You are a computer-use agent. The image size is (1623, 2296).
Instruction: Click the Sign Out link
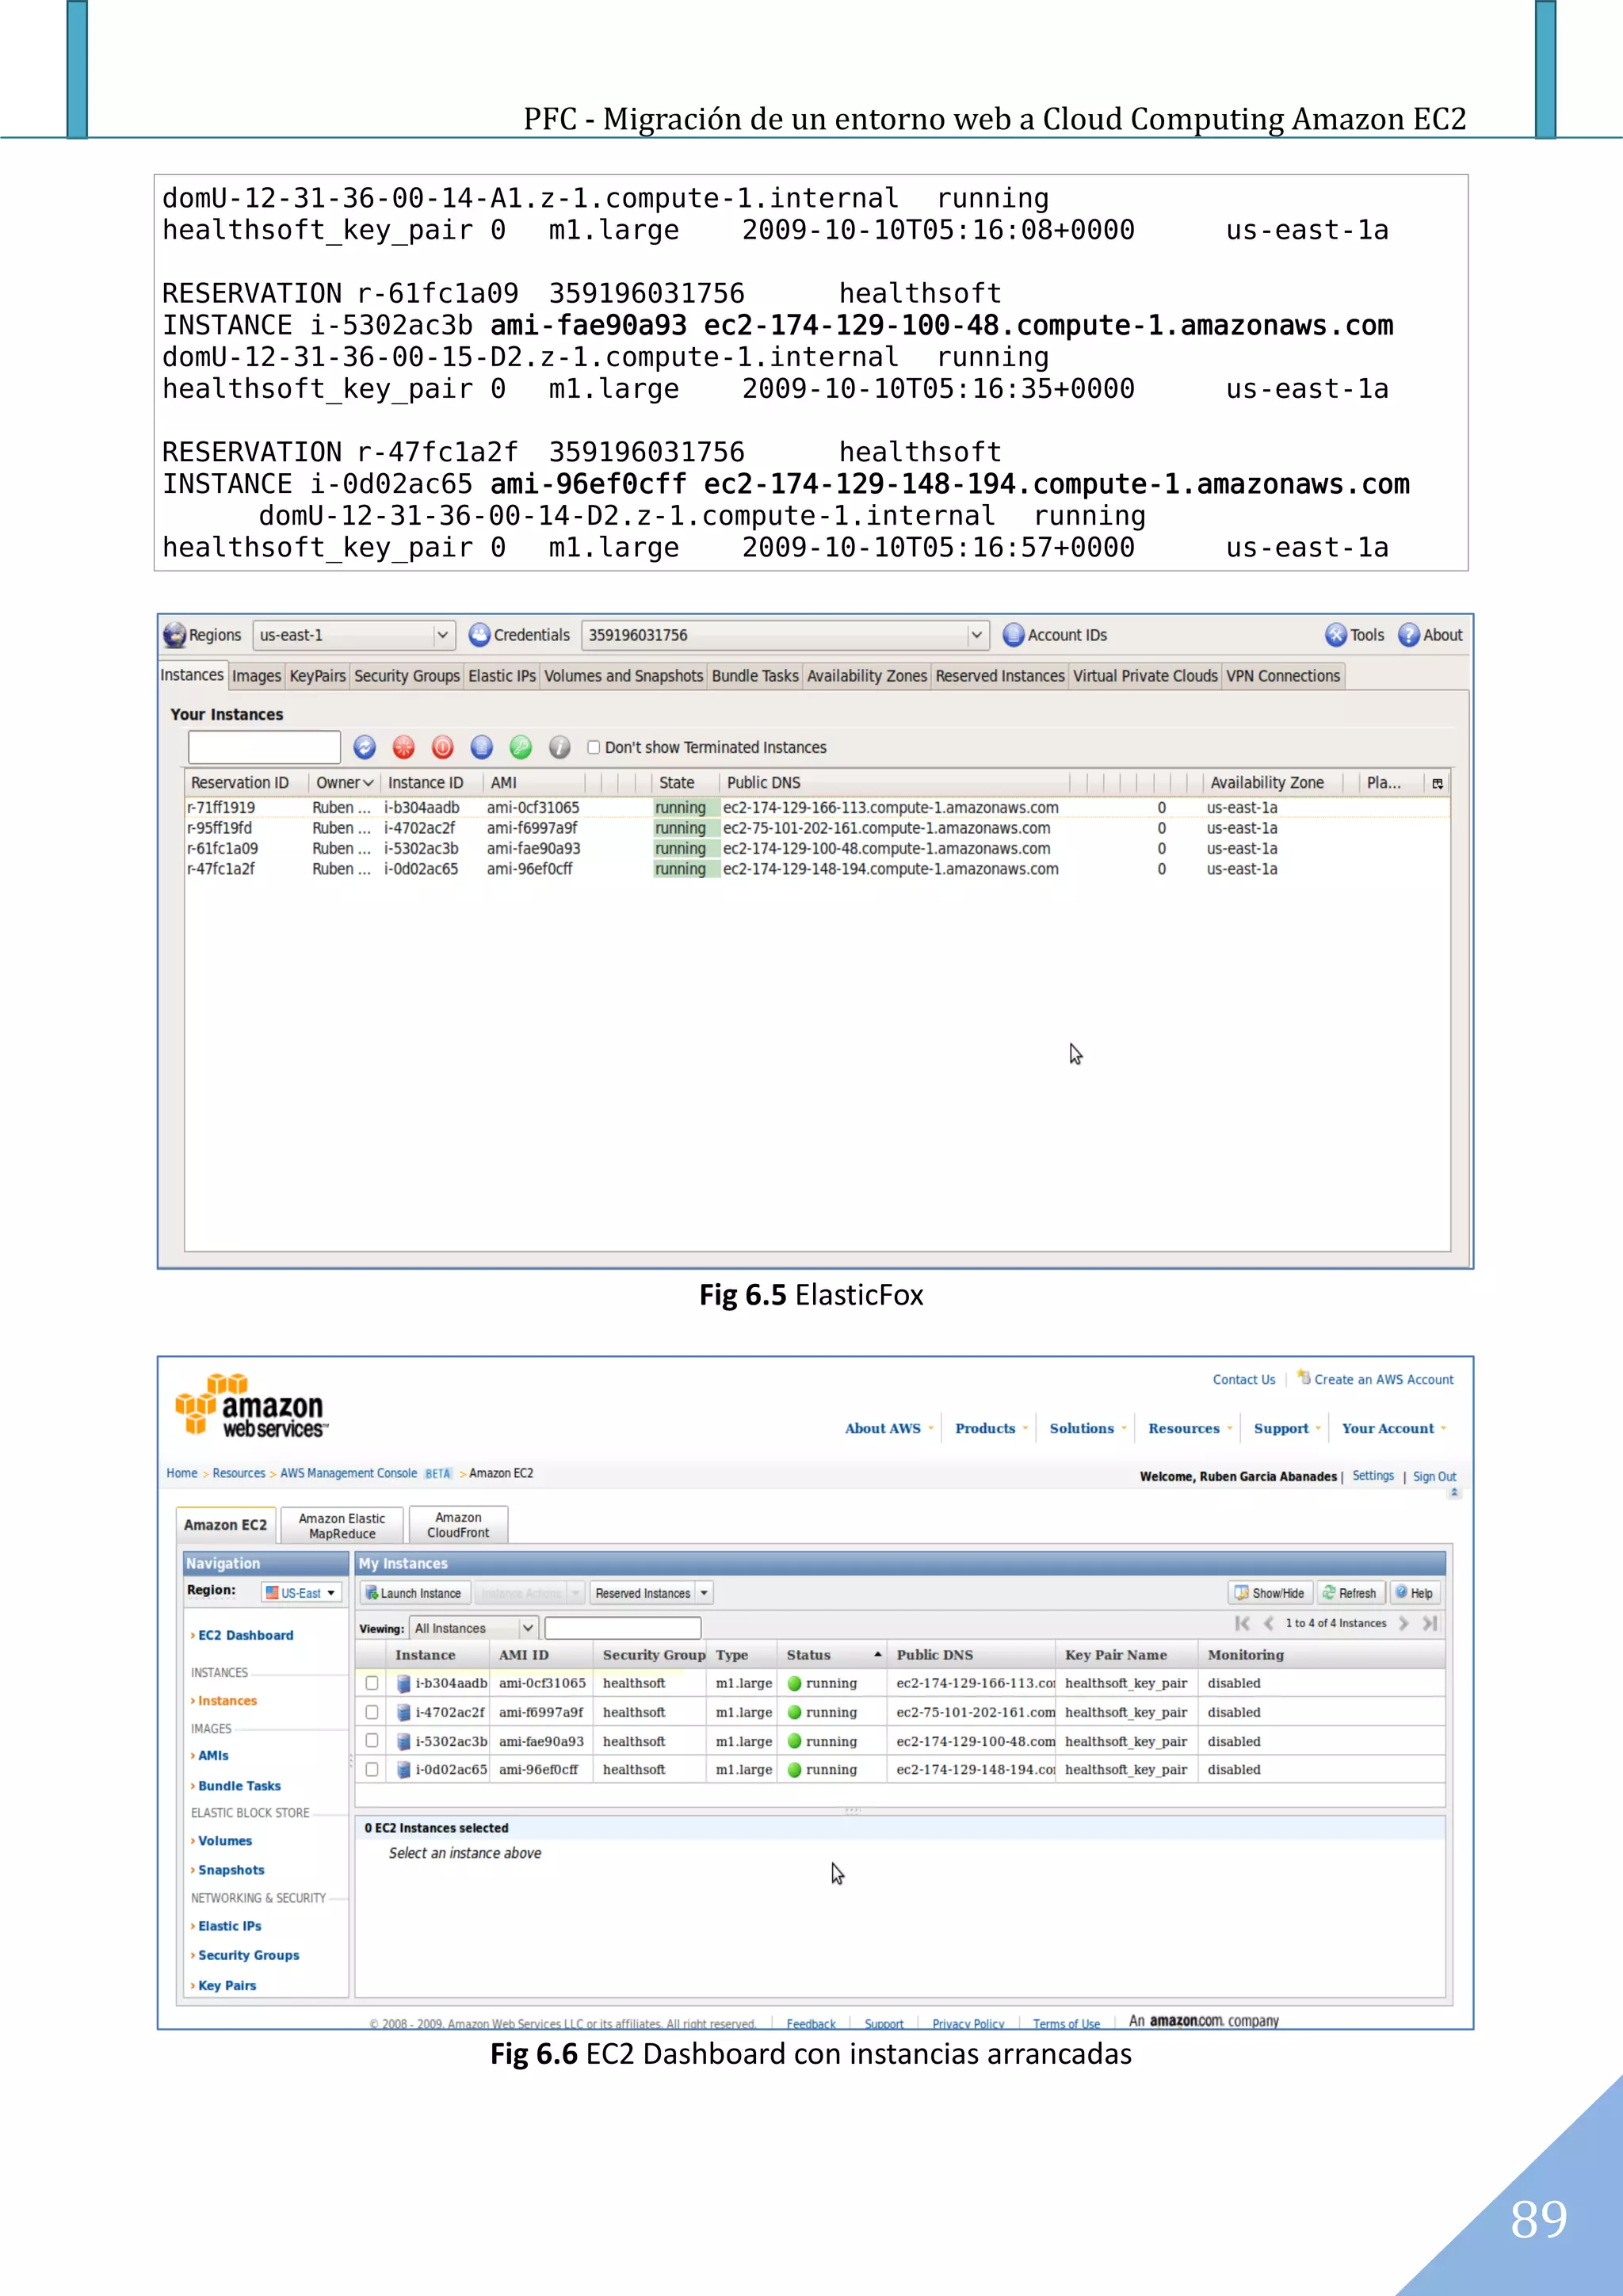[1434, 1476]
